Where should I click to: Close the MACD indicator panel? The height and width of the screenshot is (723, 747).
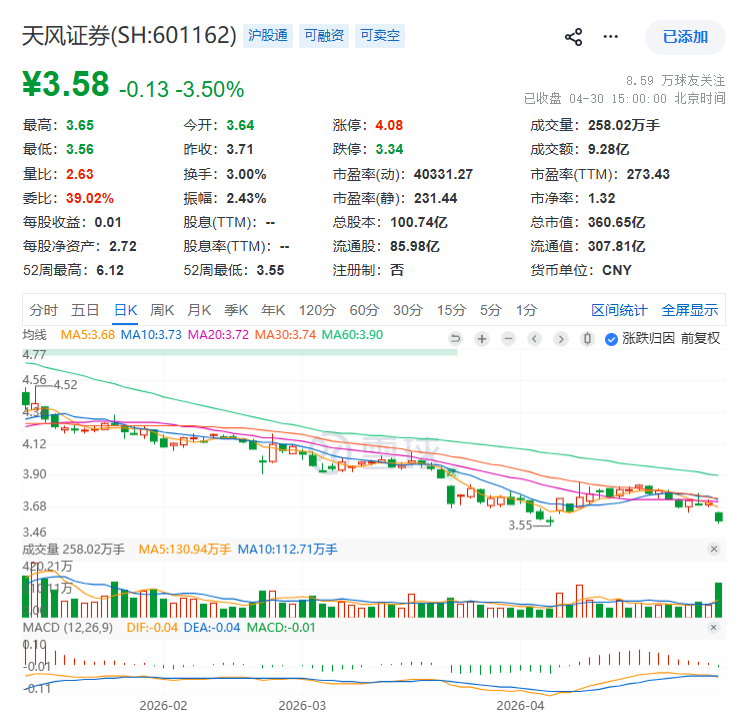pos(714,627)
